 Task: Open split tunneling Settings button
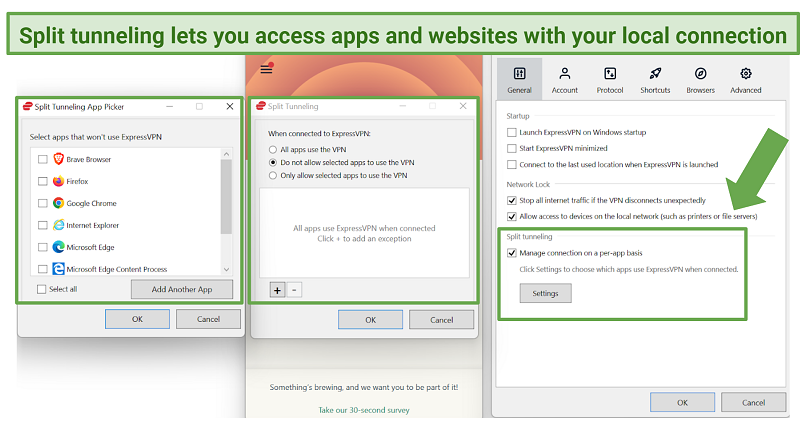pos(545,293)
